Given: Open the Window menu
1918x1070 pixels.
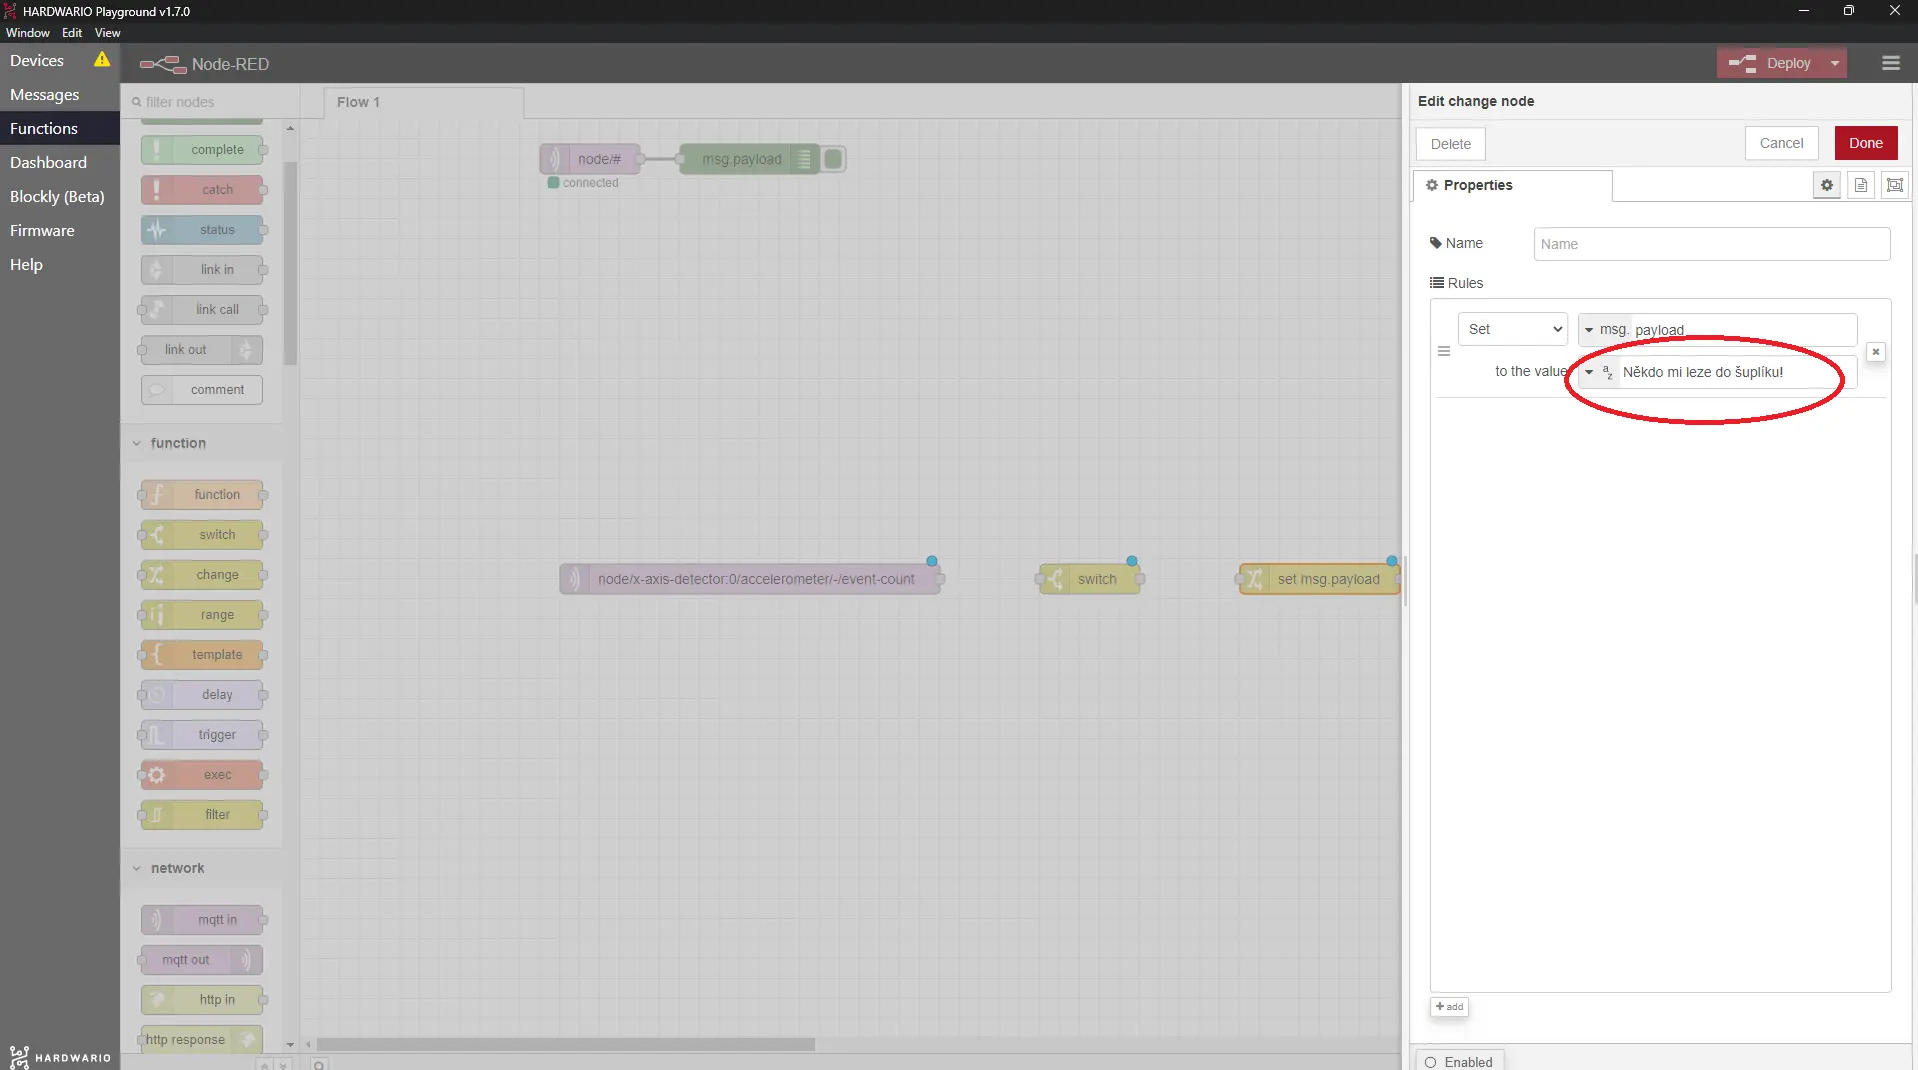Looking at the screenshot, I should [28, 33].
